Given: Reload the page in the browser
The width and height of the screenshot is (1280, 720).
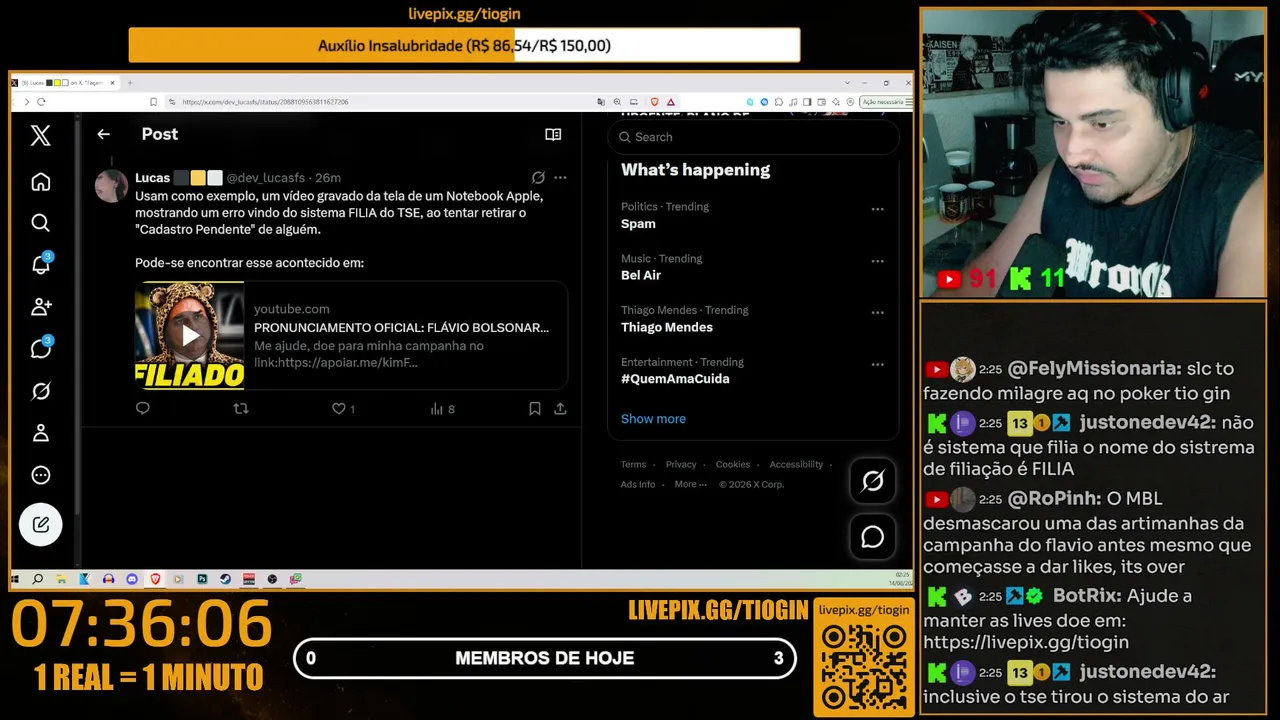Looking at the screenshot, I should 41,102.
